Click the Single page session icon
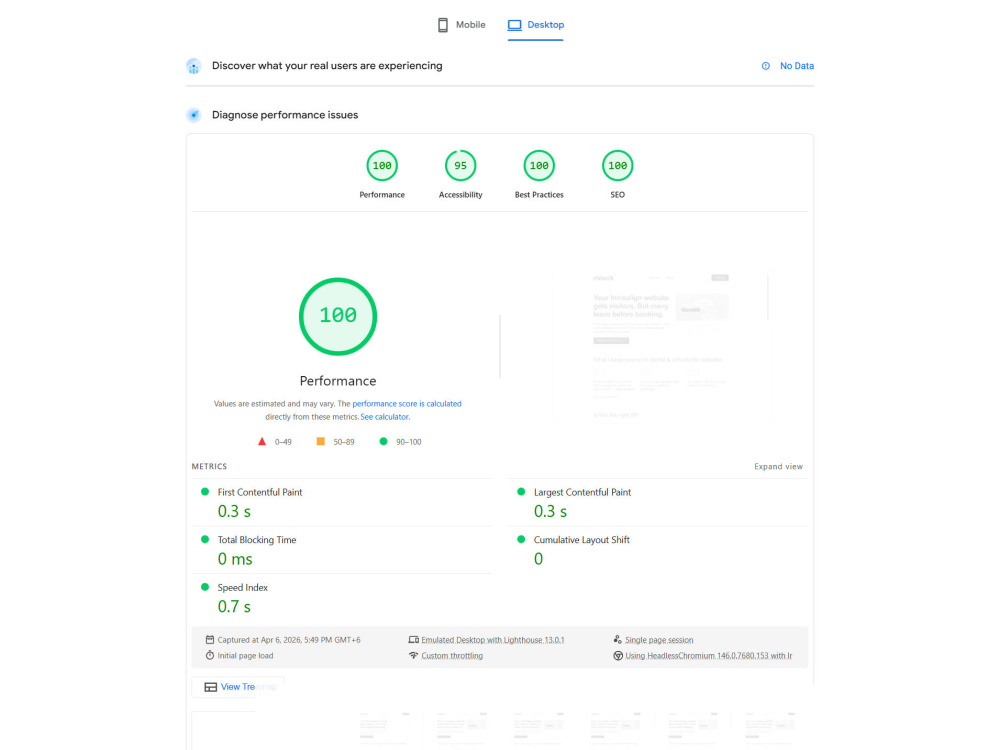The image size is (1000, 750). 617,640
